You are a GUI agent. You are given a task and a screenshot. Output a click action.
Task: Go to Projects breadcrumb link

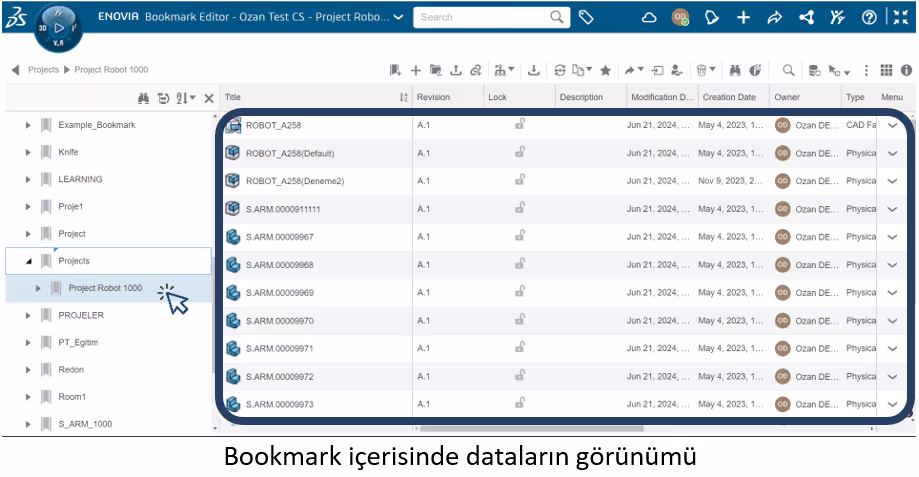[43, 70]
